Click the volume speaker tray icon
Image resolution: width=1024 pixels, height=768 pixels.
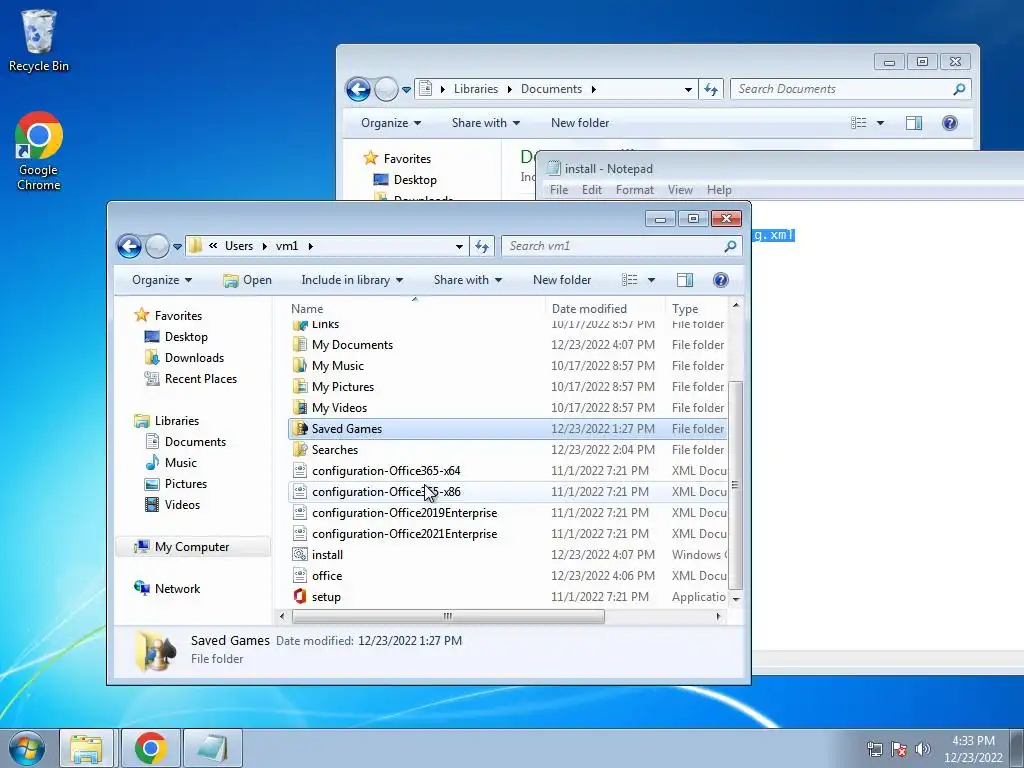tap(923, 749)
